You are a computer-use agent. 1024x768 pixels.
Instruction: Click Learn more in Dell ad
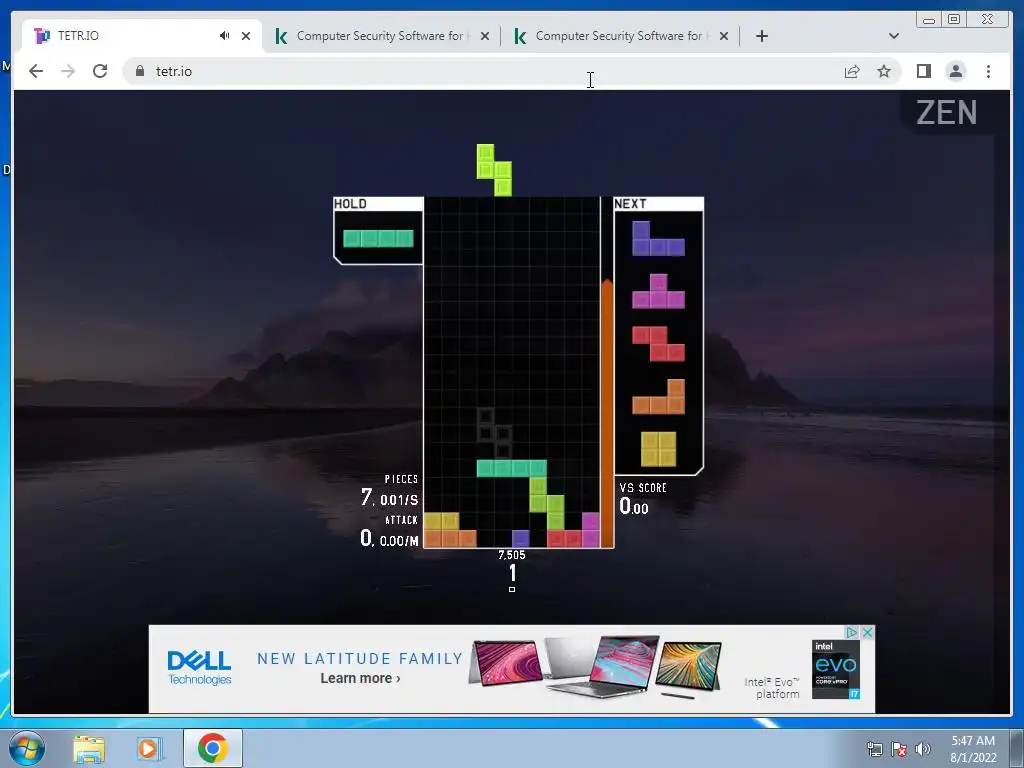[360, 679]
